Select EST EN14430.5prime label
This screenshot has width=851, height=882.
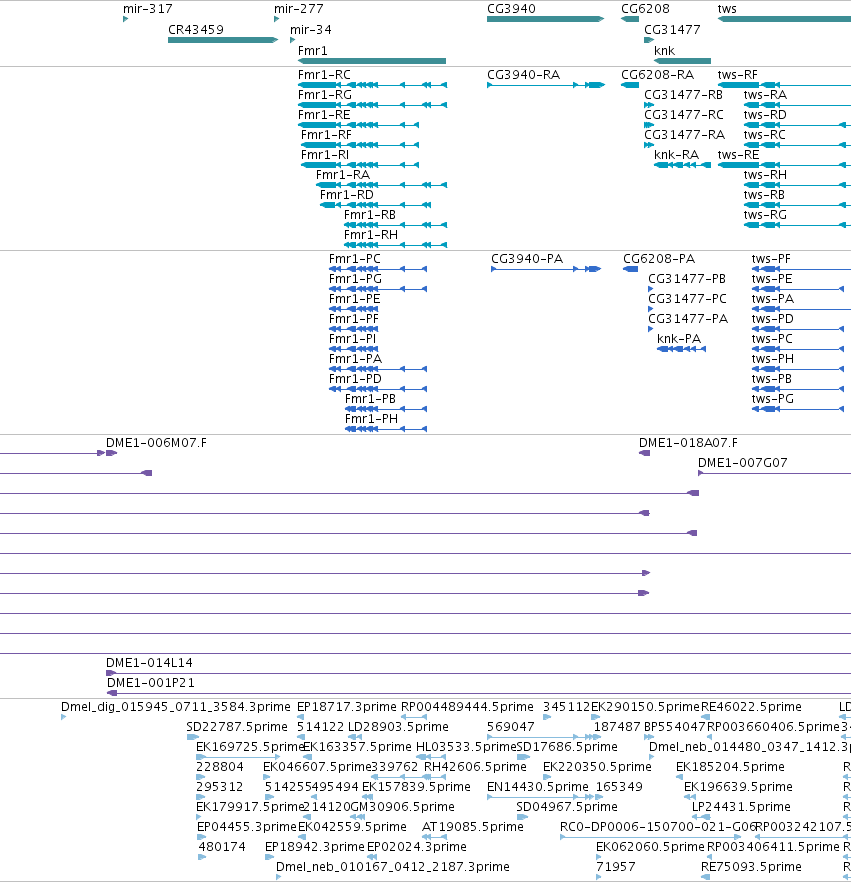(x=538, y=786)
